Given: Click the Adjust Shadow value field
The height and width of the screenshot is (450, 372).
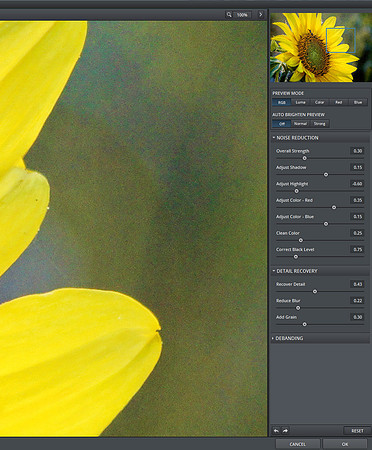Looking at the screenshot, I should (357, 167).
